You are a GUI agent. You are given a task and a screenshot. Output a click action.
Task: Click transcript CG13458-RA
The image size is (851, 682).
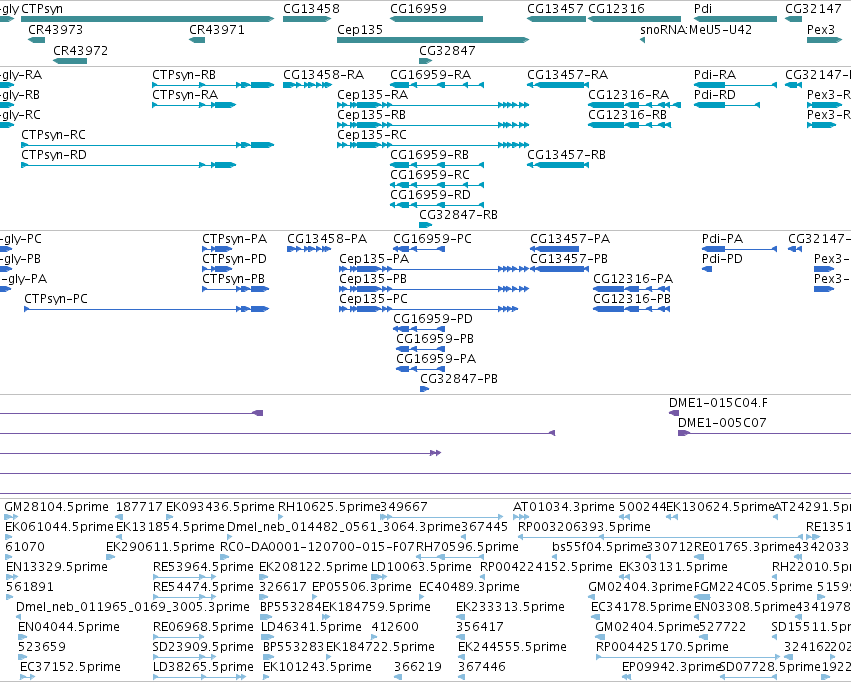(x=323, y=75)
